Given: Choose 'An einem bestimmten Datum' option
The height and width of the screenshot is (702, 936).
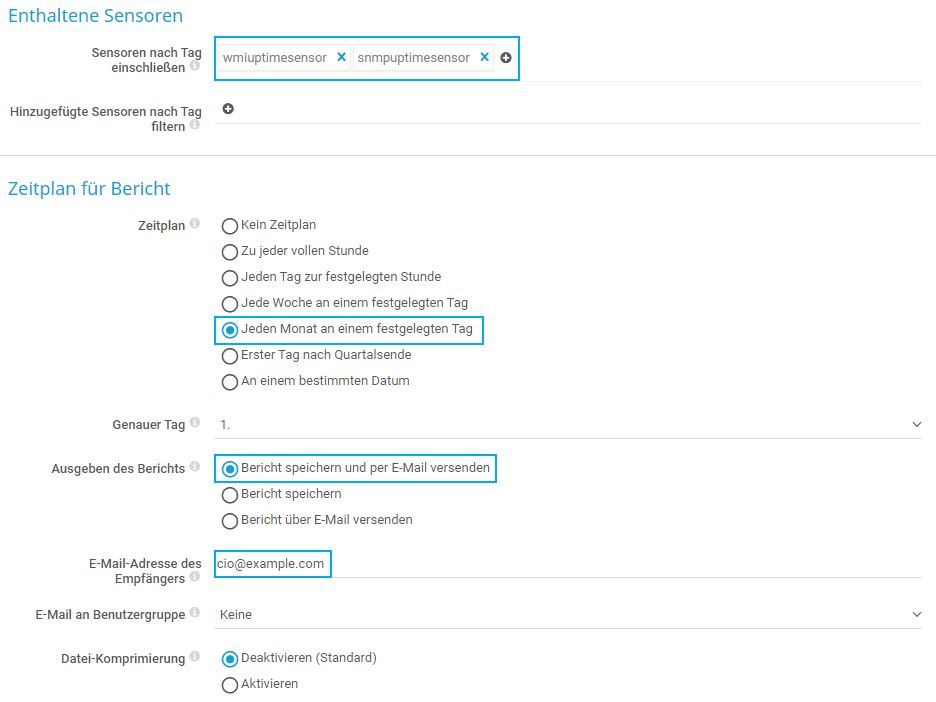Looking at the screenshot, I should click(230, 382).
